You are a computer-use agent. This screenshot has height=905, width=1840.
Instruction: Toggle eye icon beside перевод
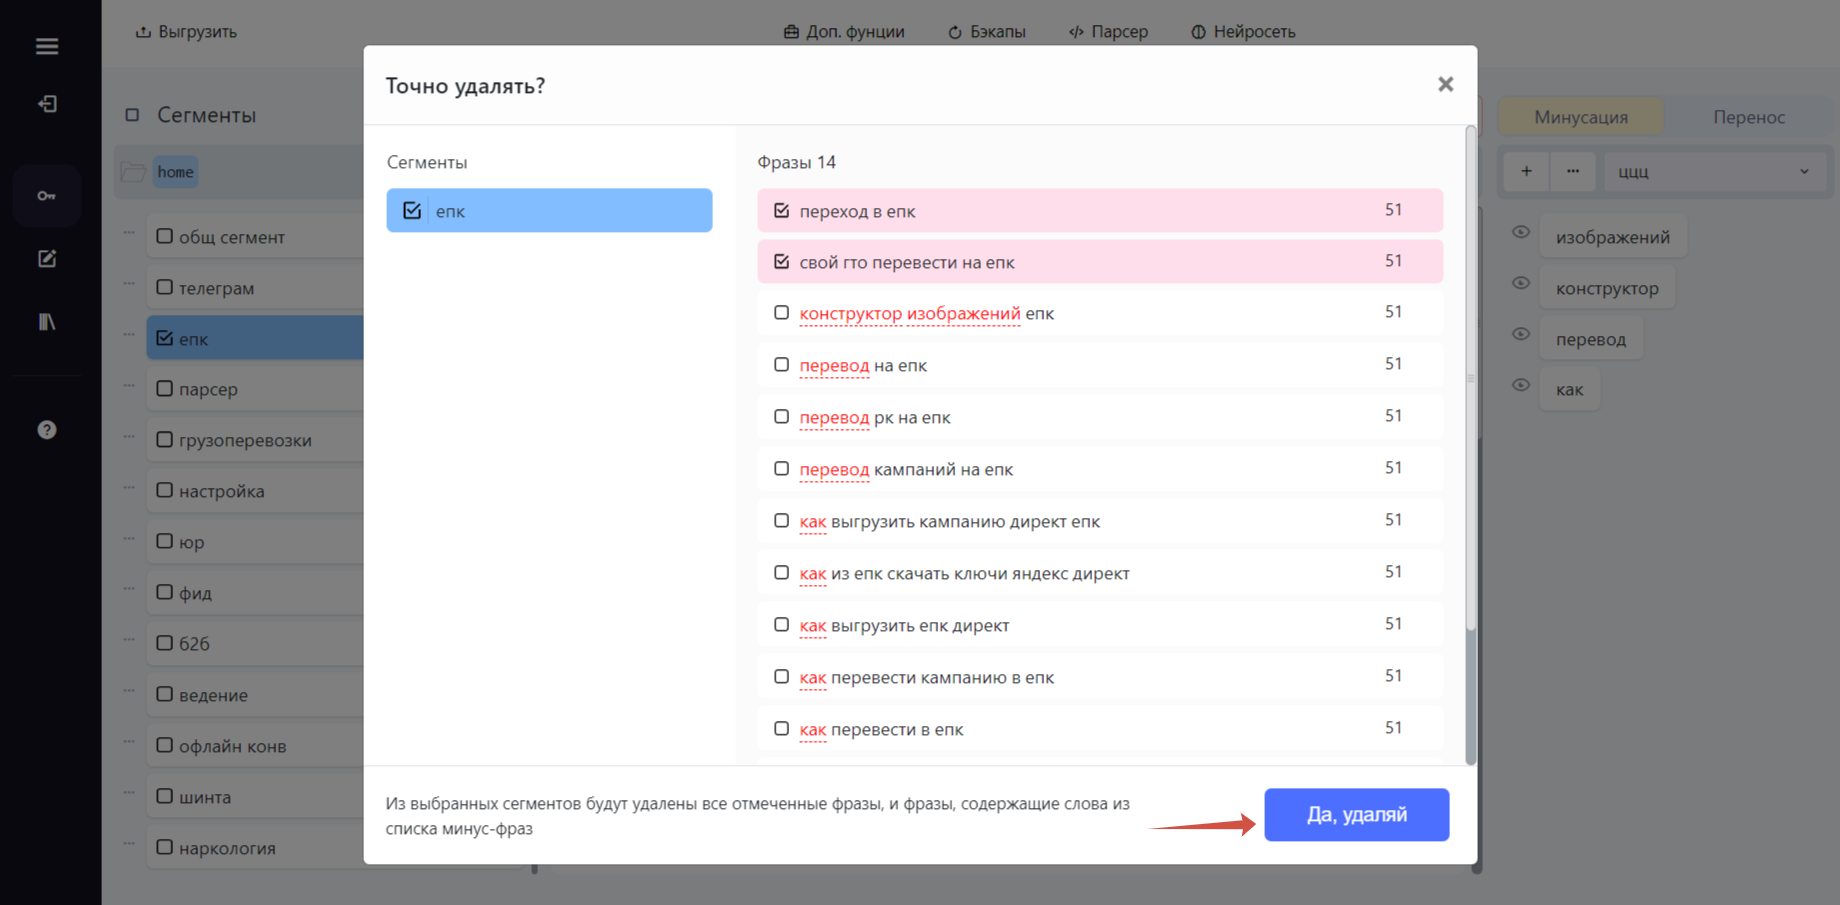[1521, 334]
